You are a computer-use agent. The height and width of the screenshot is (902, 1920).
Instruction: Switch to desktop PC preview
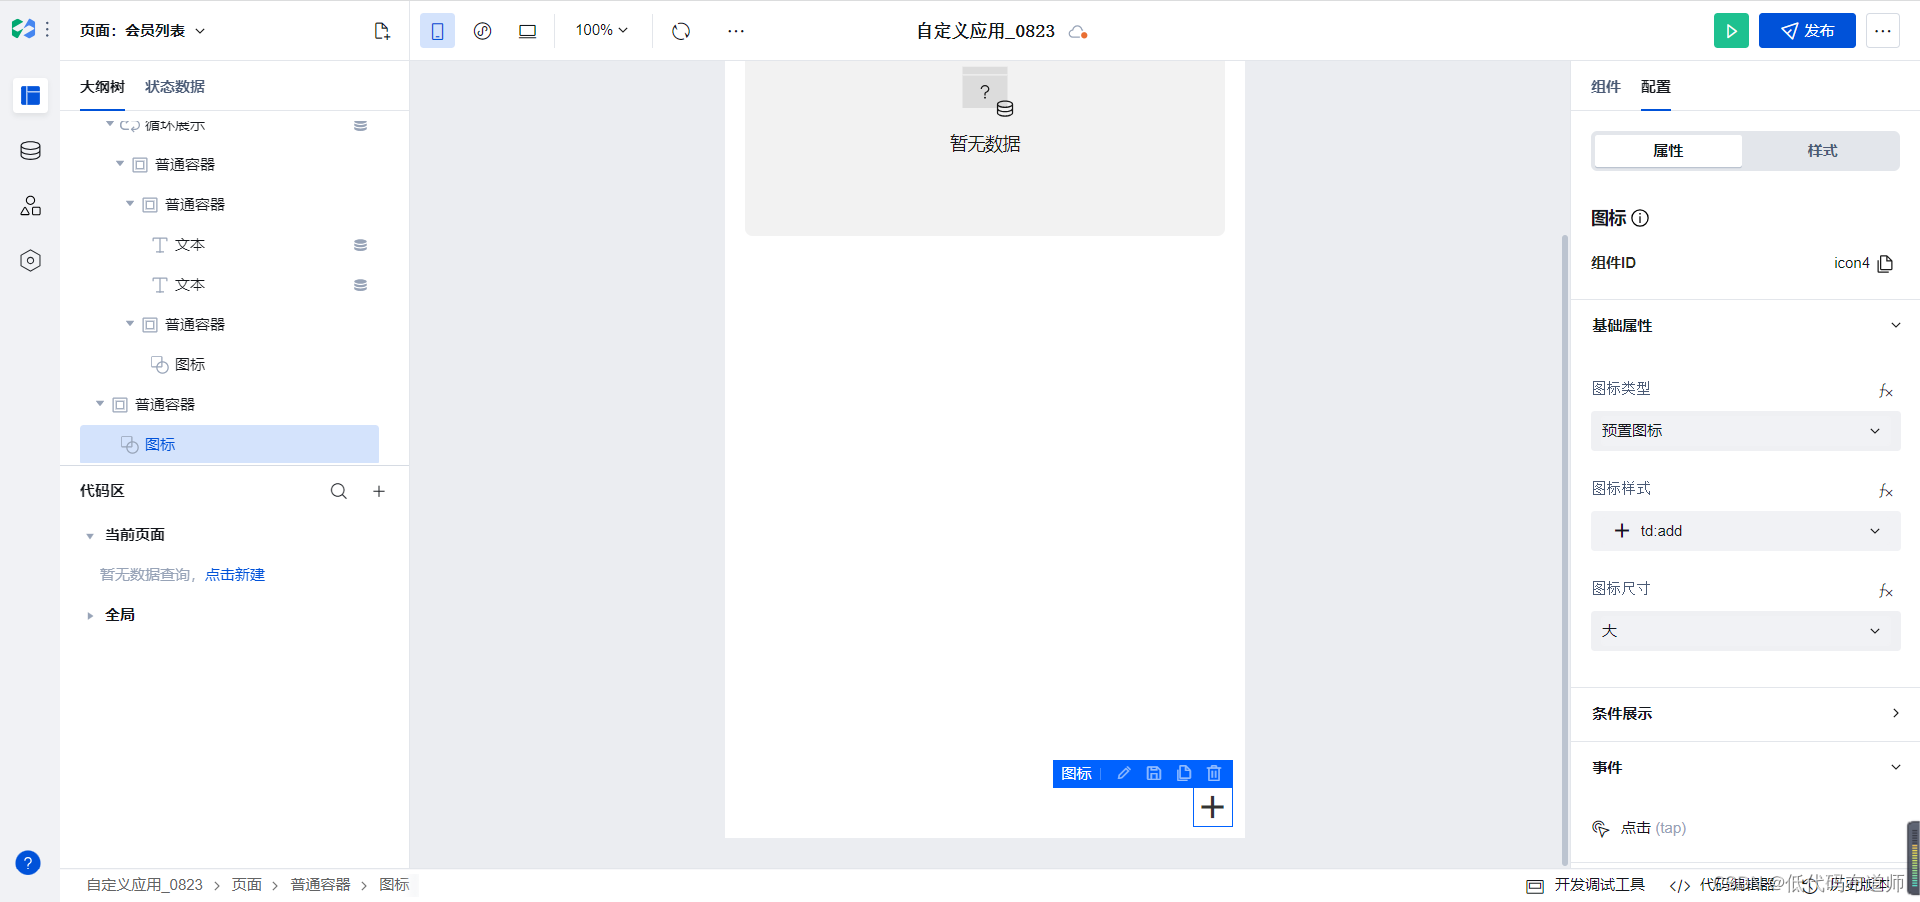[527, 31]
